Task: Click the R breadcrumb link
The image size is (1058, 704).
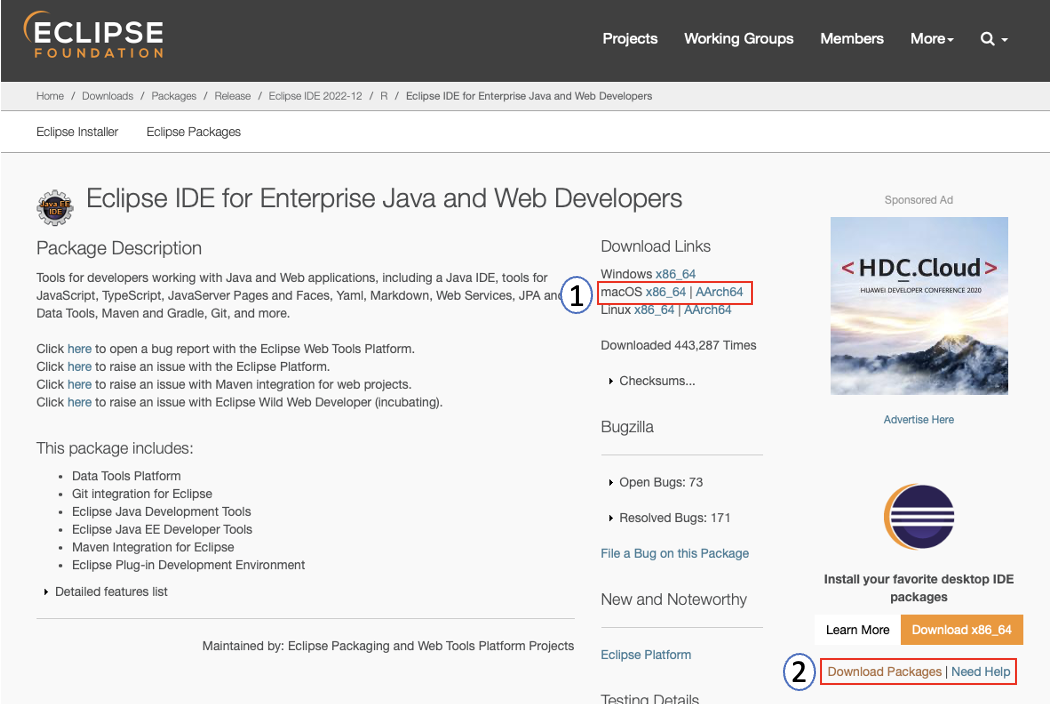Action: pos(384,96)
